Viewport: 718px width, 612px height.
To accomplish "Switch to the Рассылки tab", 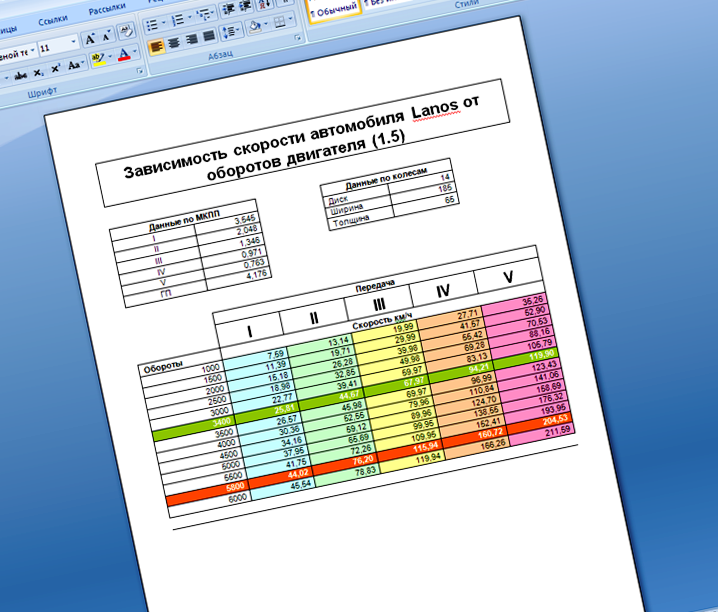I will tap(107, 8).
